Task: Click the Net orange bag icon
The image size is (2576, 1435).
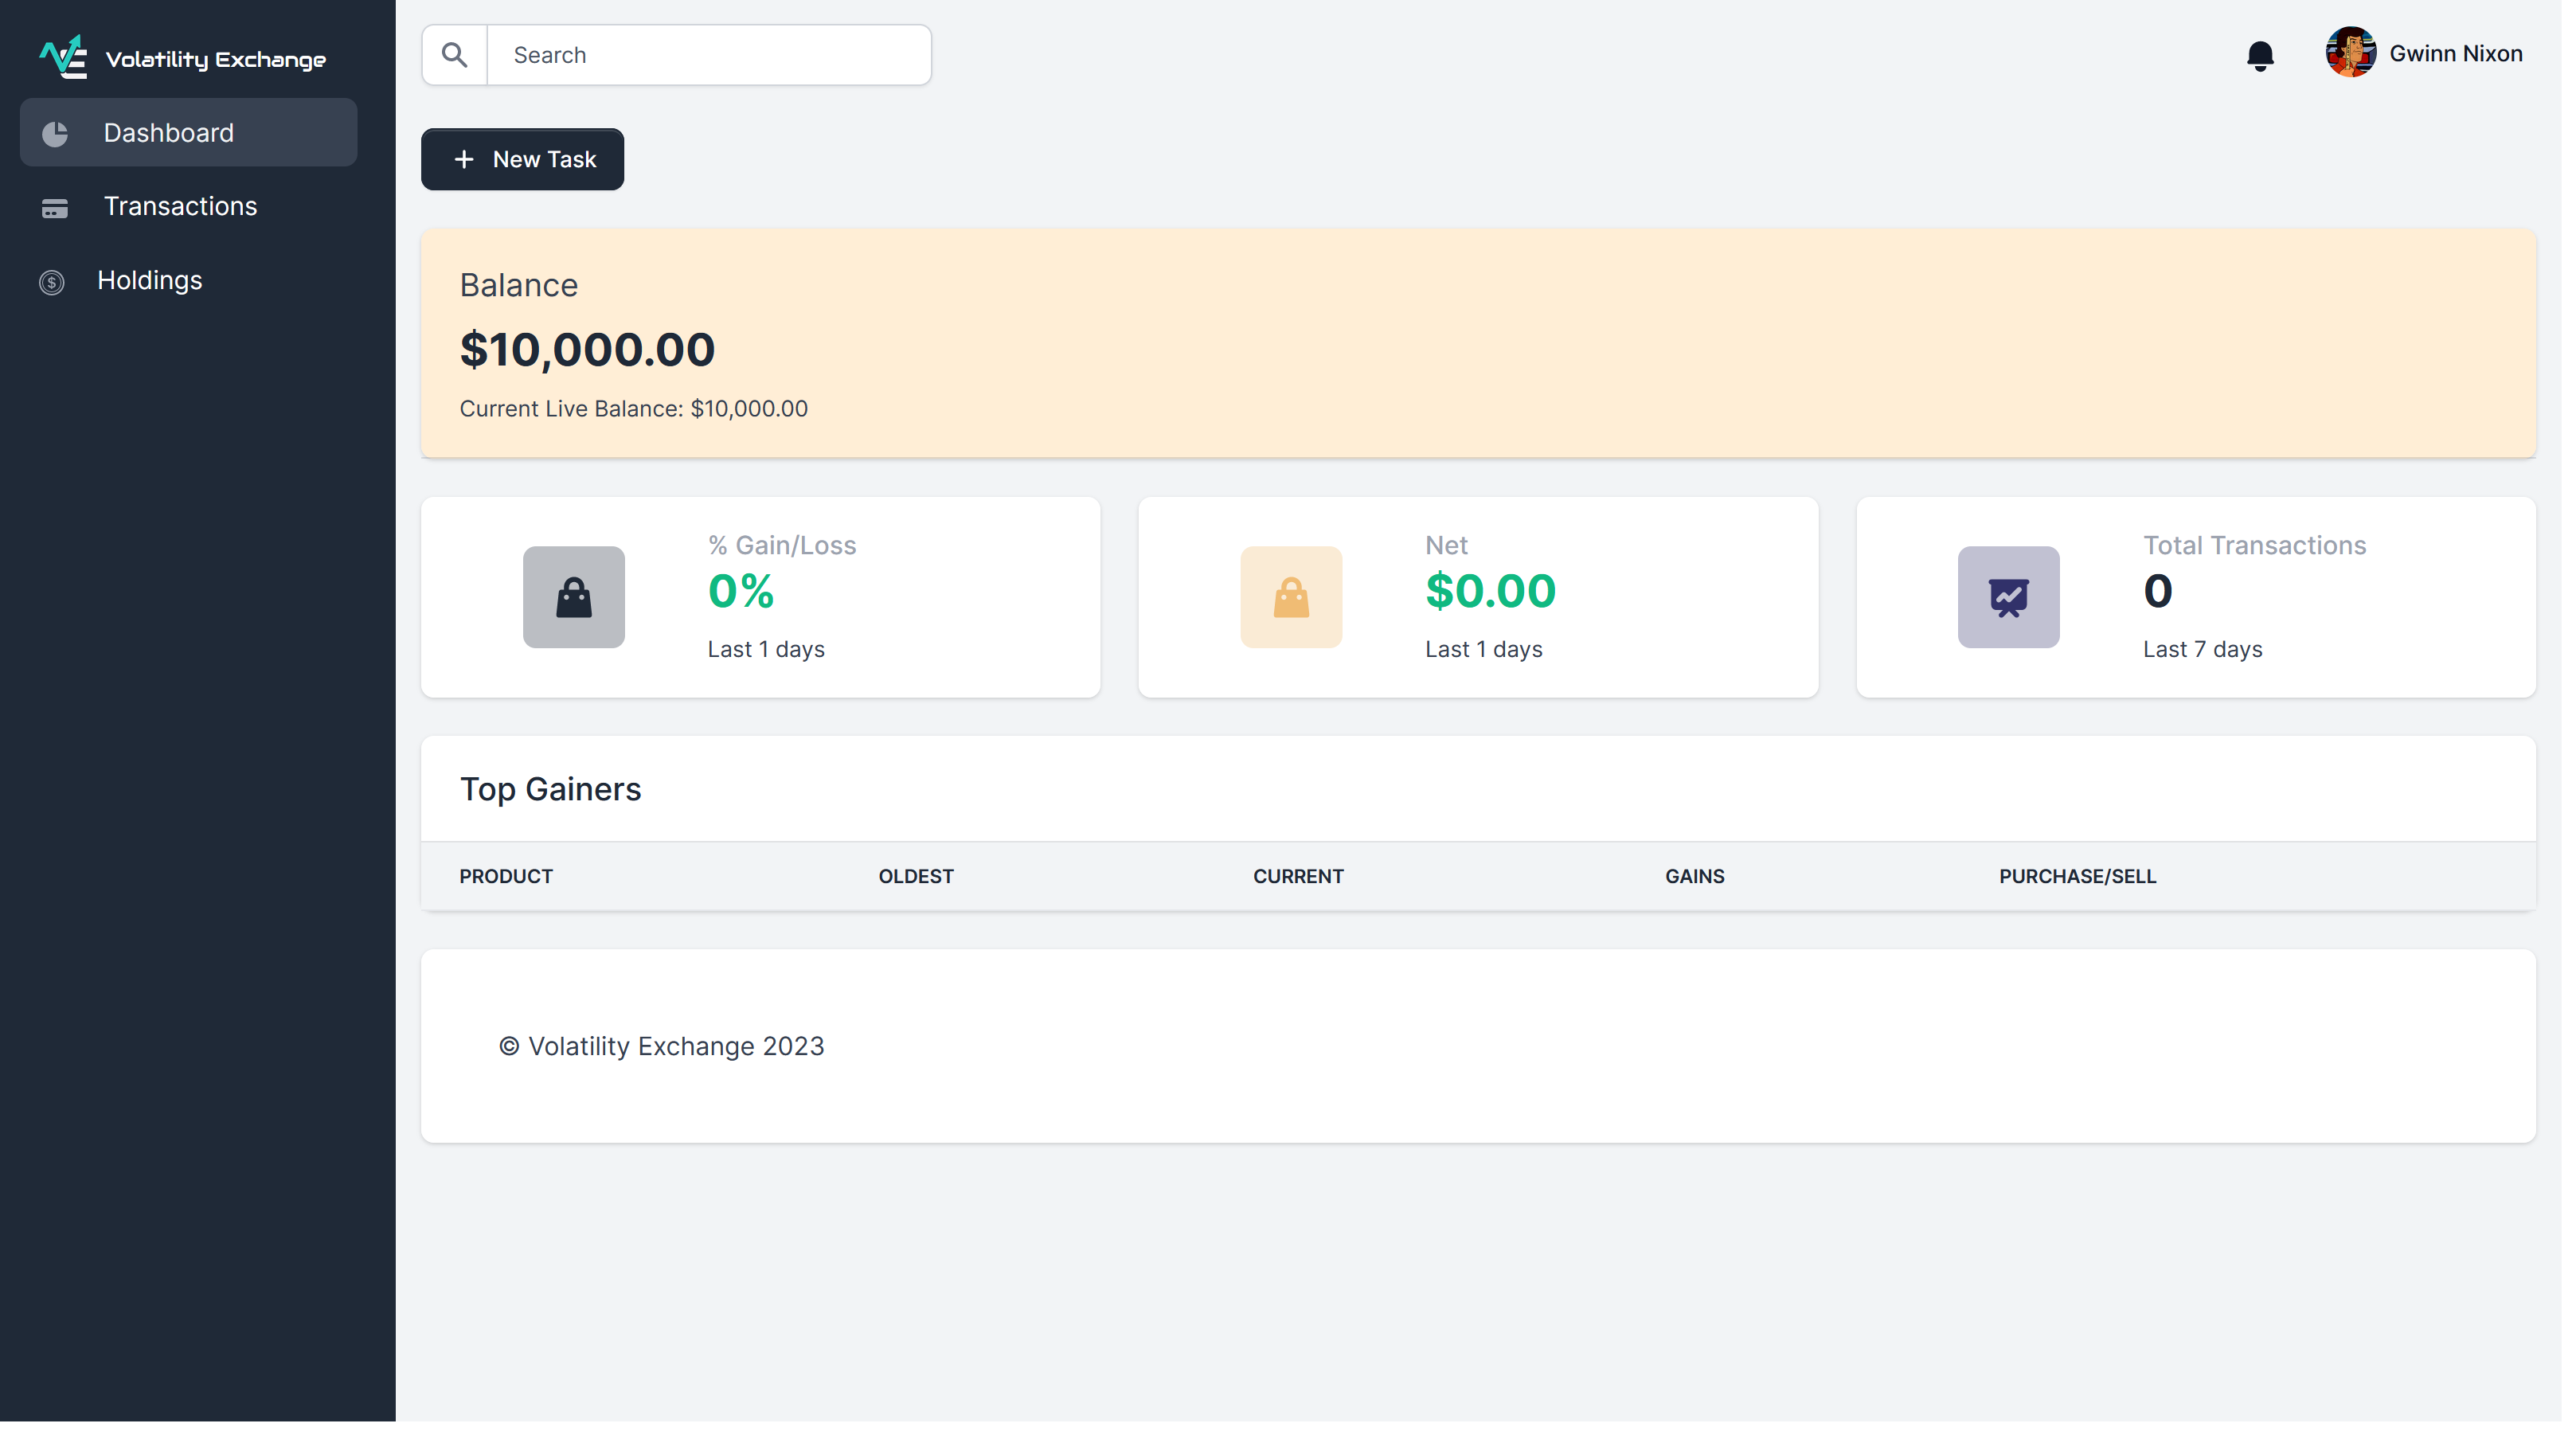Action: pyautogui.click(x=1298, y=600)
